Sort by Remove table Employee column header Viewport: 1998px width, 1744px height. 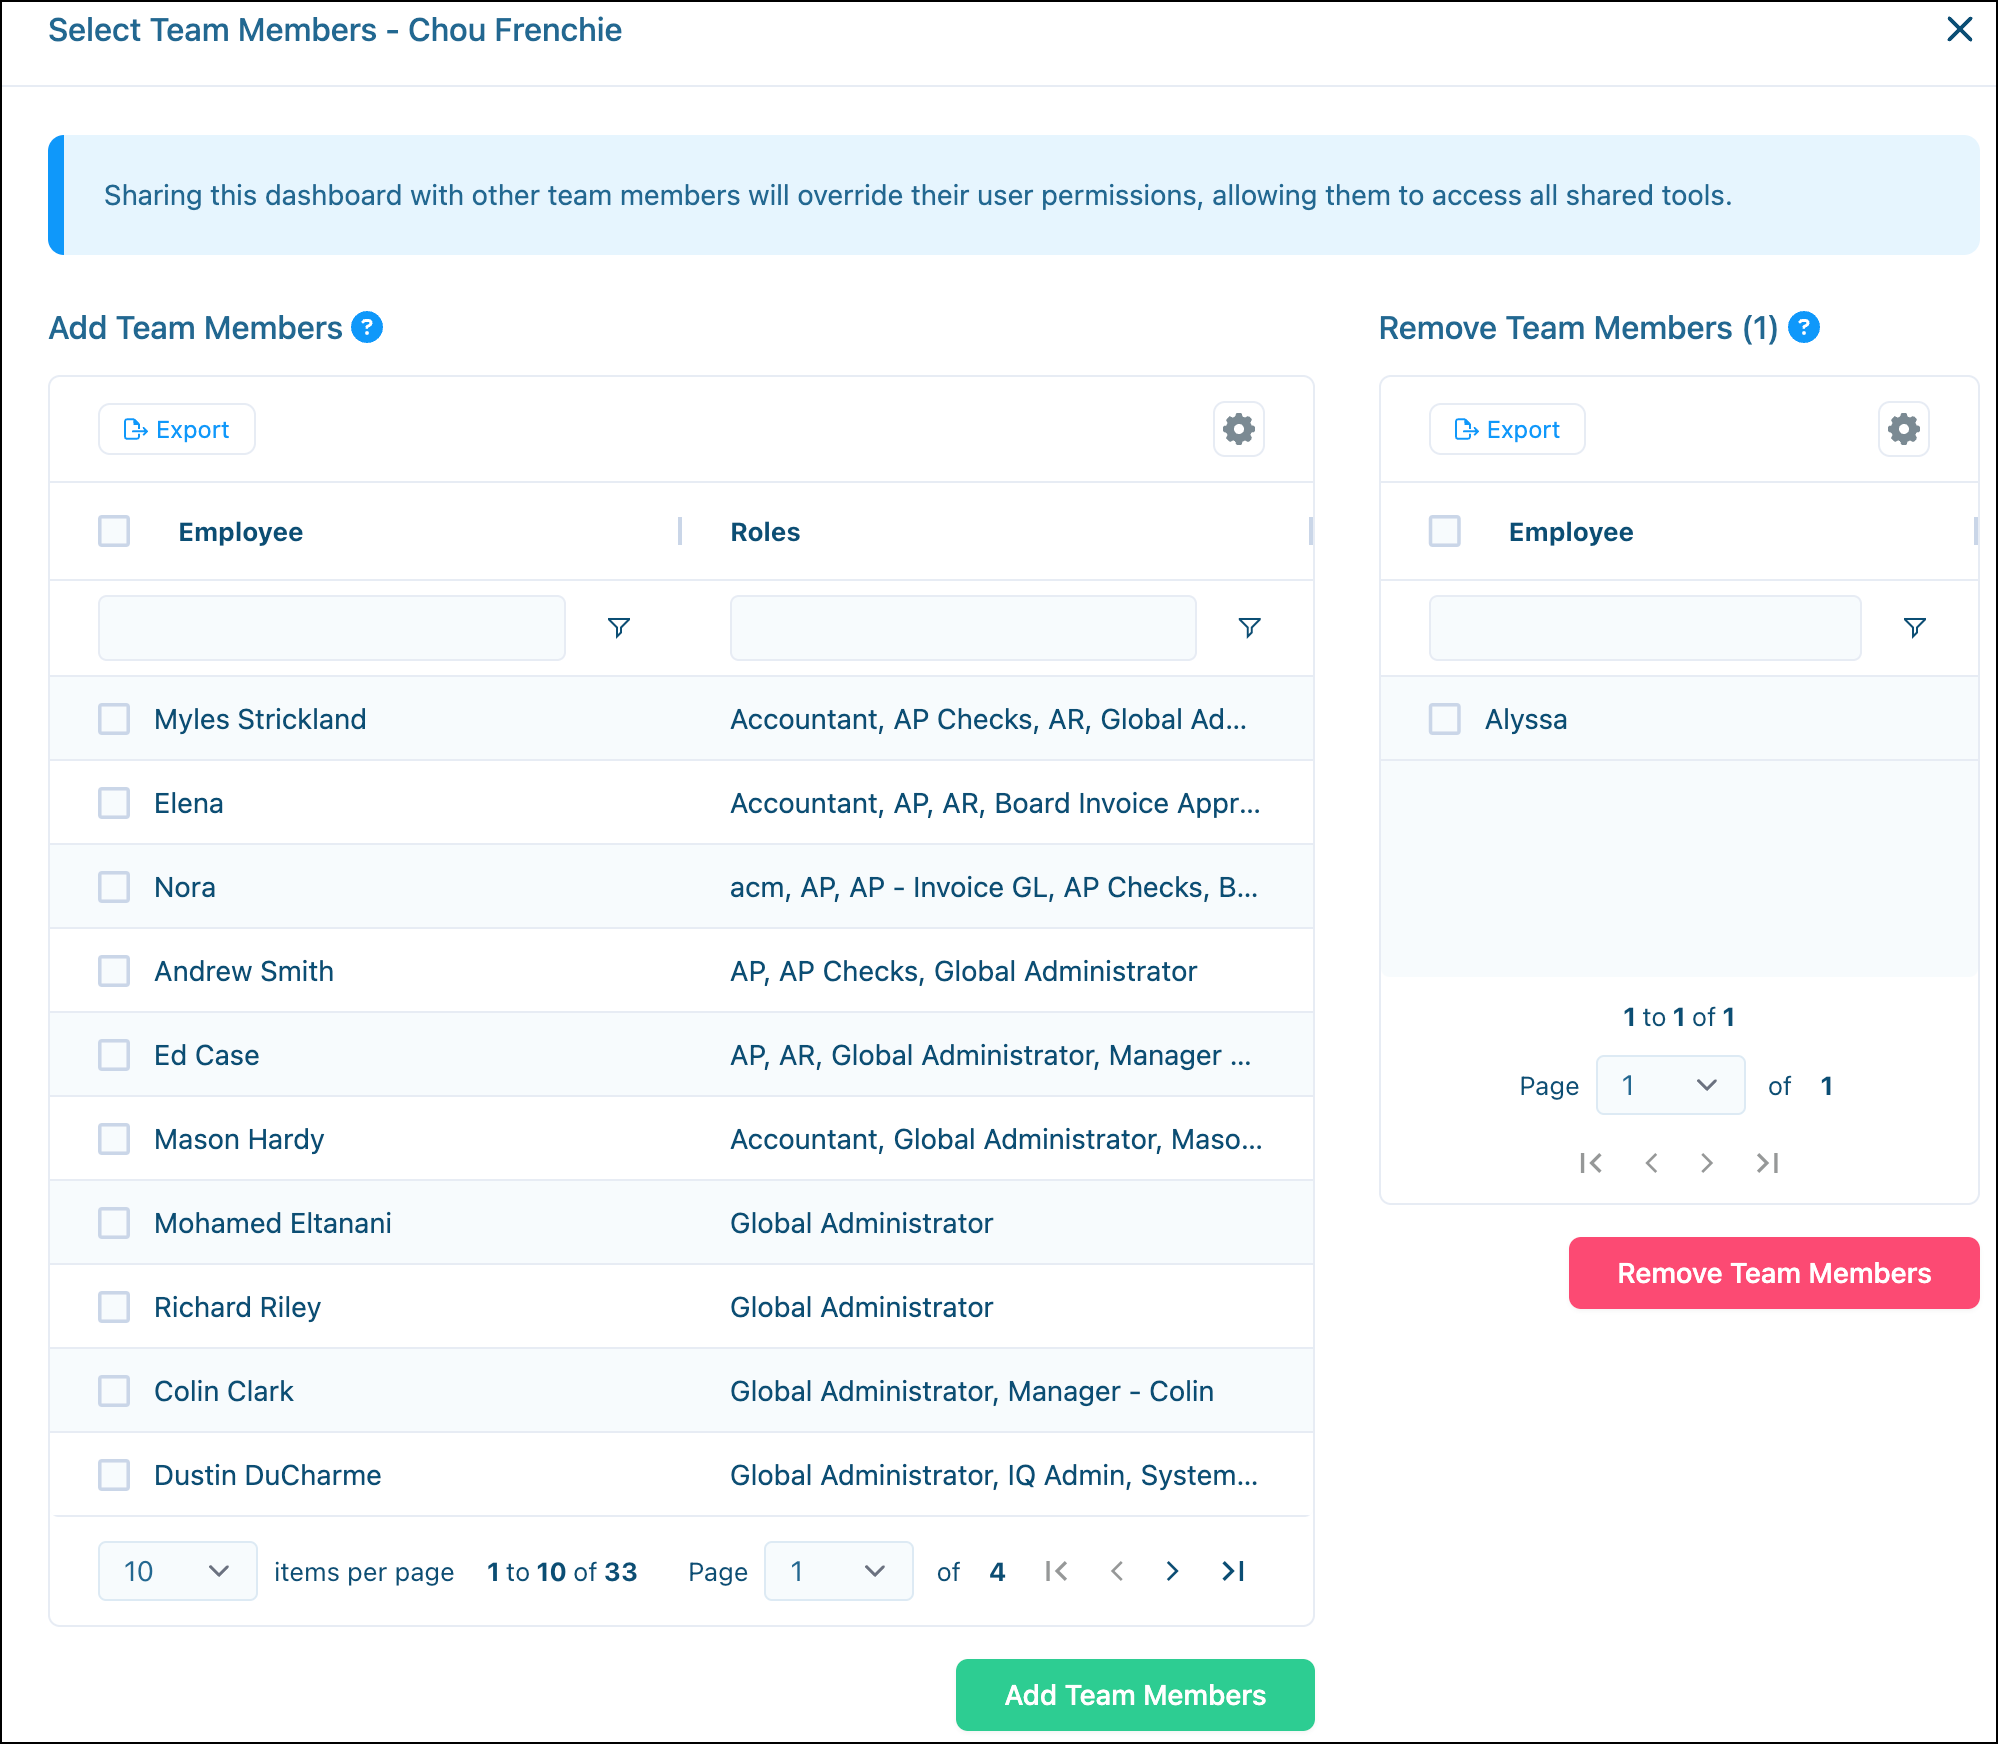pos(1570,532)
